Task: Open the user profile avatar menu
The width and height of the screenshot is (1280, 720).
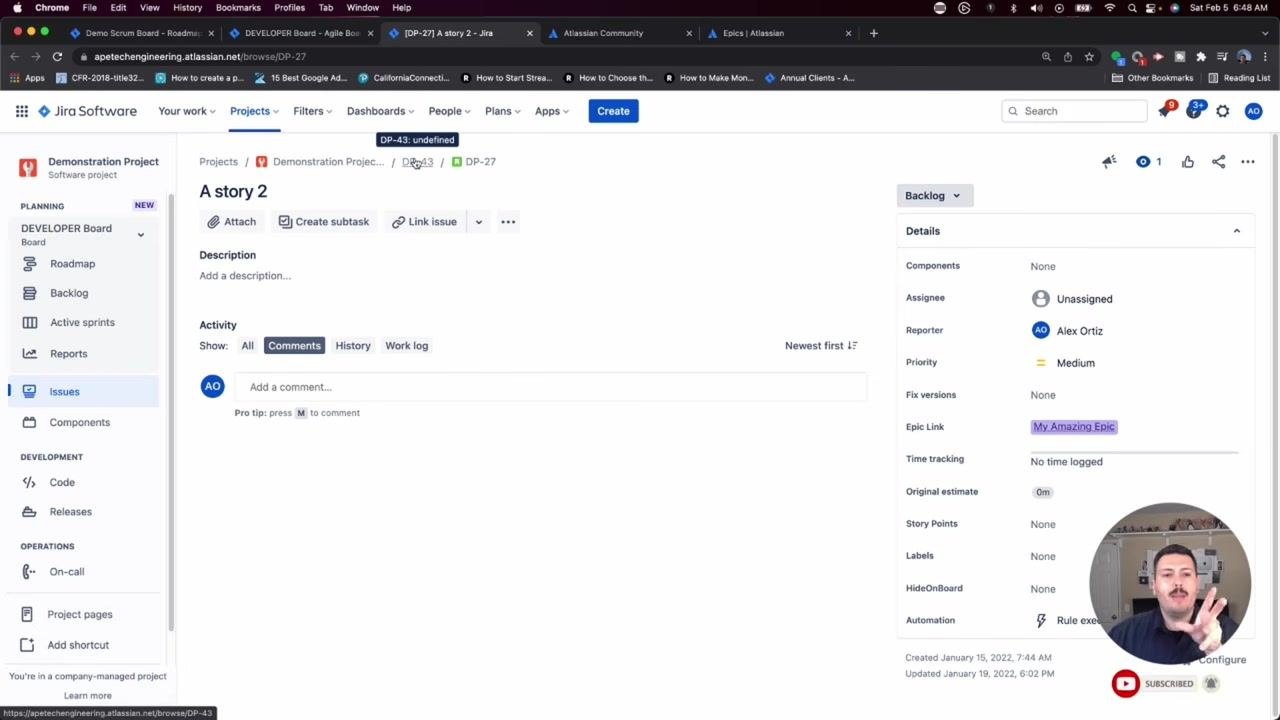Action: coord(1253,111)
